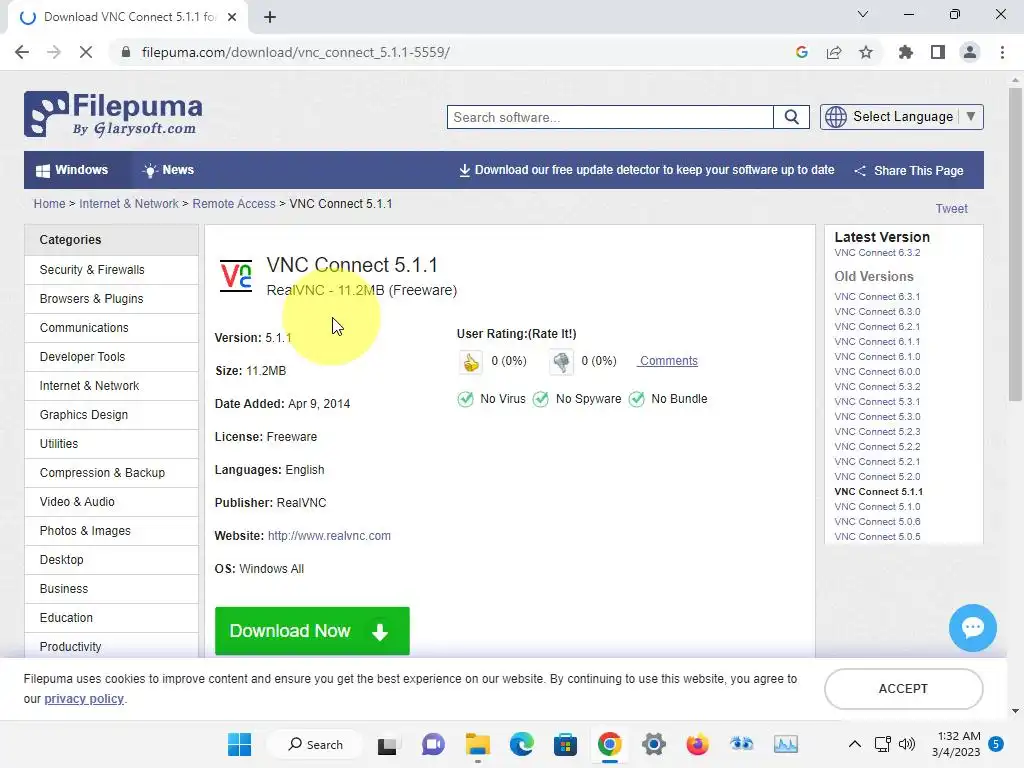Click Share This Page
Viewport: 1024px width, 768px height.
[x=909, y=170]
